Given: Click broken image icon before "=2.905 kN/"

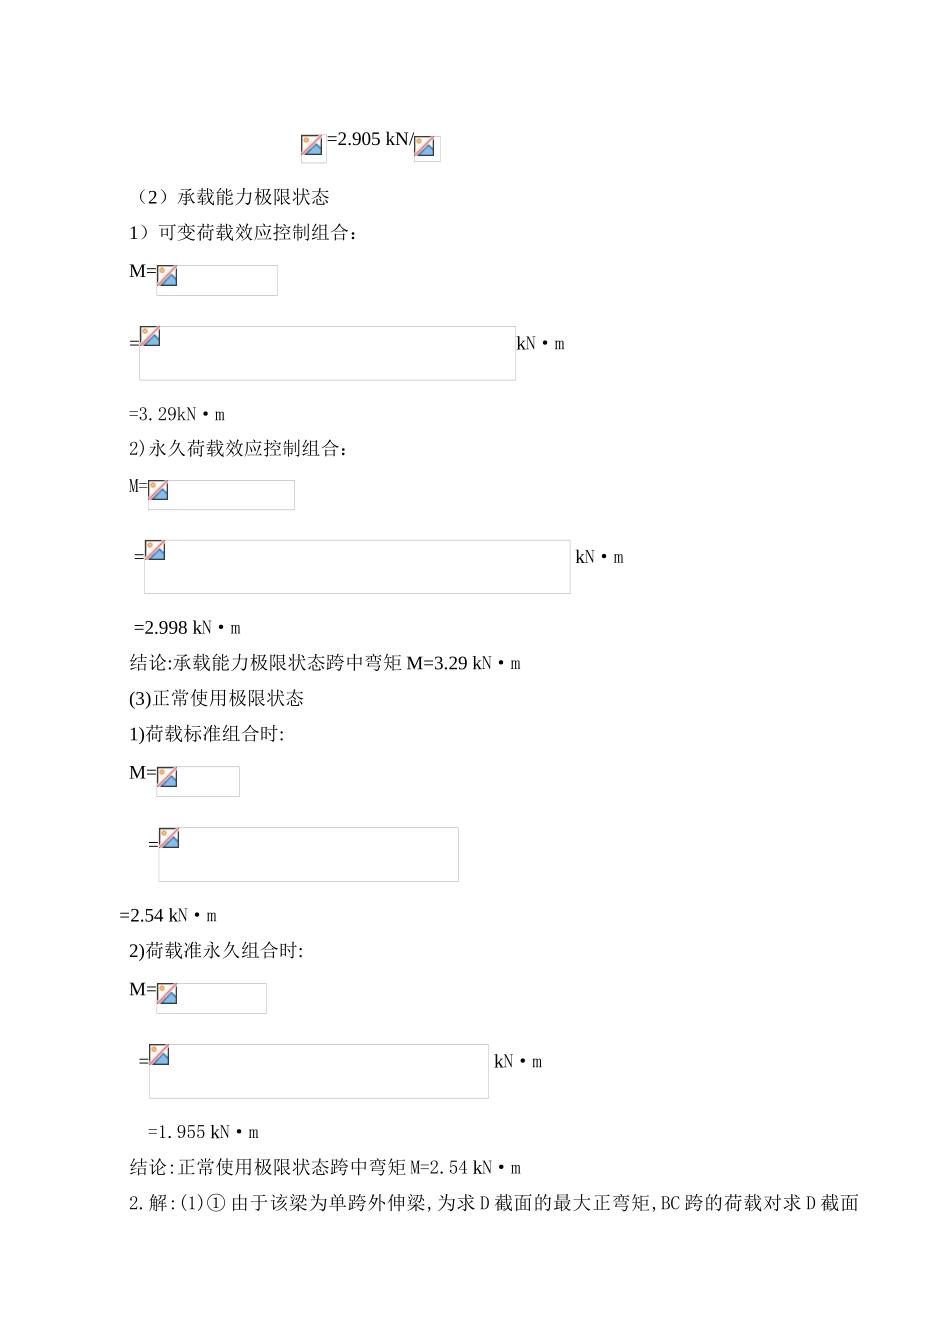Looking at the screenshot, I should click(x=313, y=147).
